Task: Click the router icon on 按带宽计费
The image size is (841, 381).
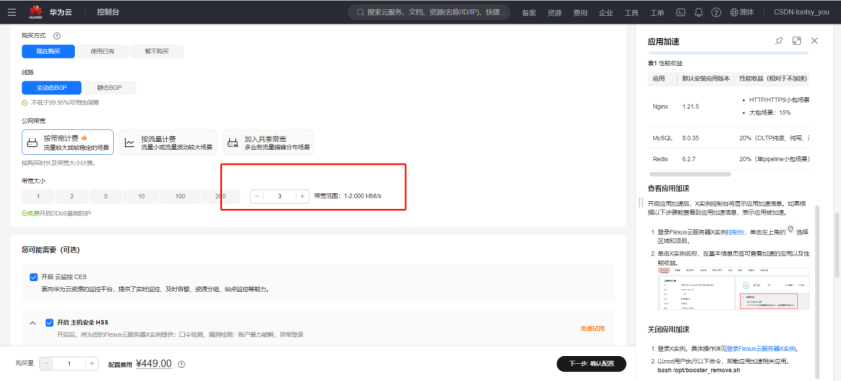Action: click(x=33, y=142)
